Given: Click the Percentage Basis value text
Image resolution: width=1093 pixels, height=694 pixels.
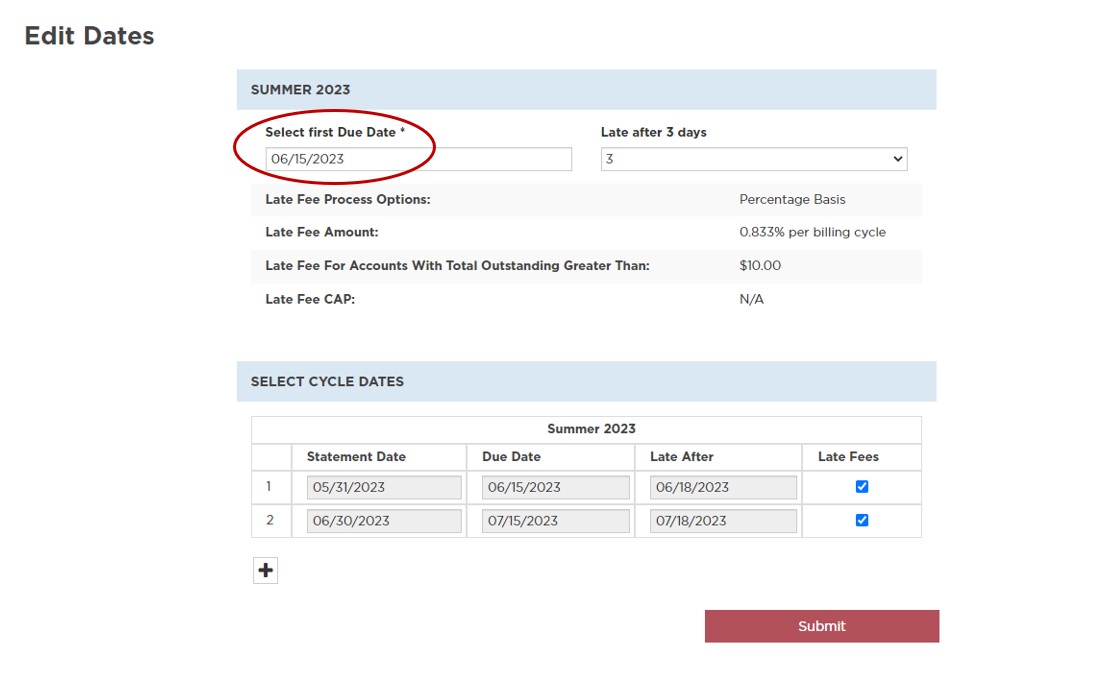Looking at the screenshot, I should (x=792, y=200).
